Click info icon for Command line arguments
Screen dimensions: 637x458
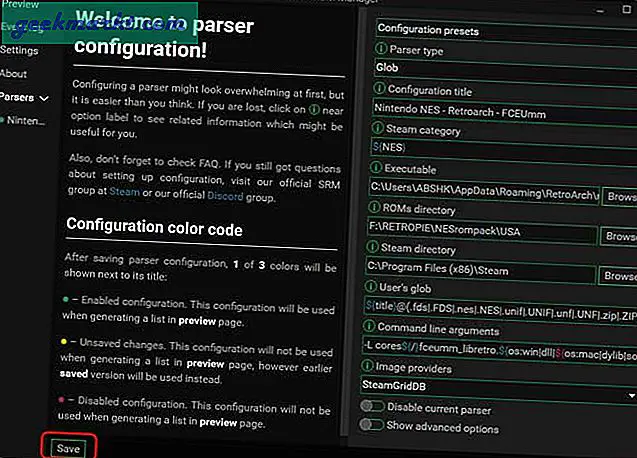coord(381,327)
